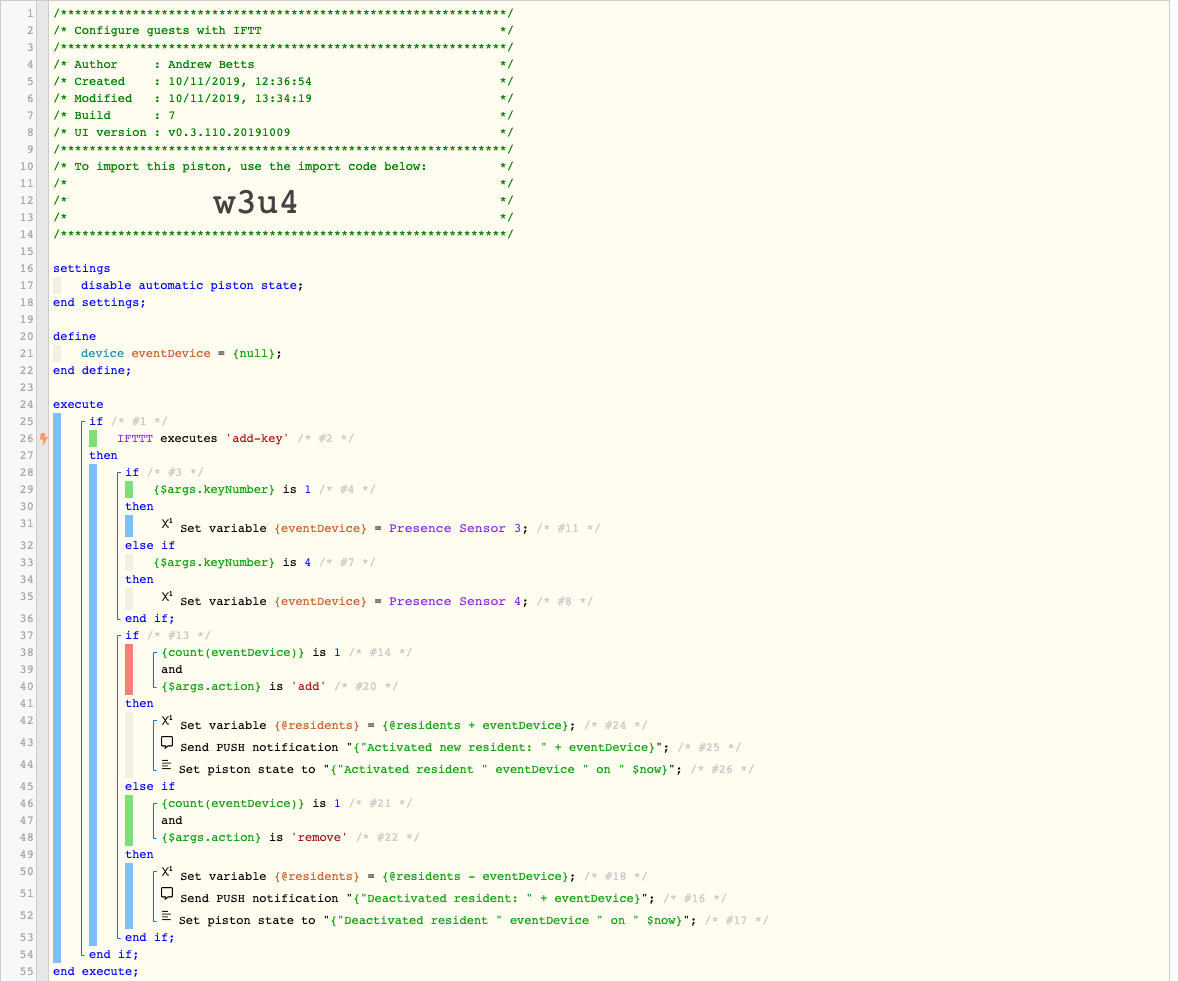Screen dimensions: 1178x981
Task: Click the X icon for @residents + eventDevice
Action: (167, 721)
